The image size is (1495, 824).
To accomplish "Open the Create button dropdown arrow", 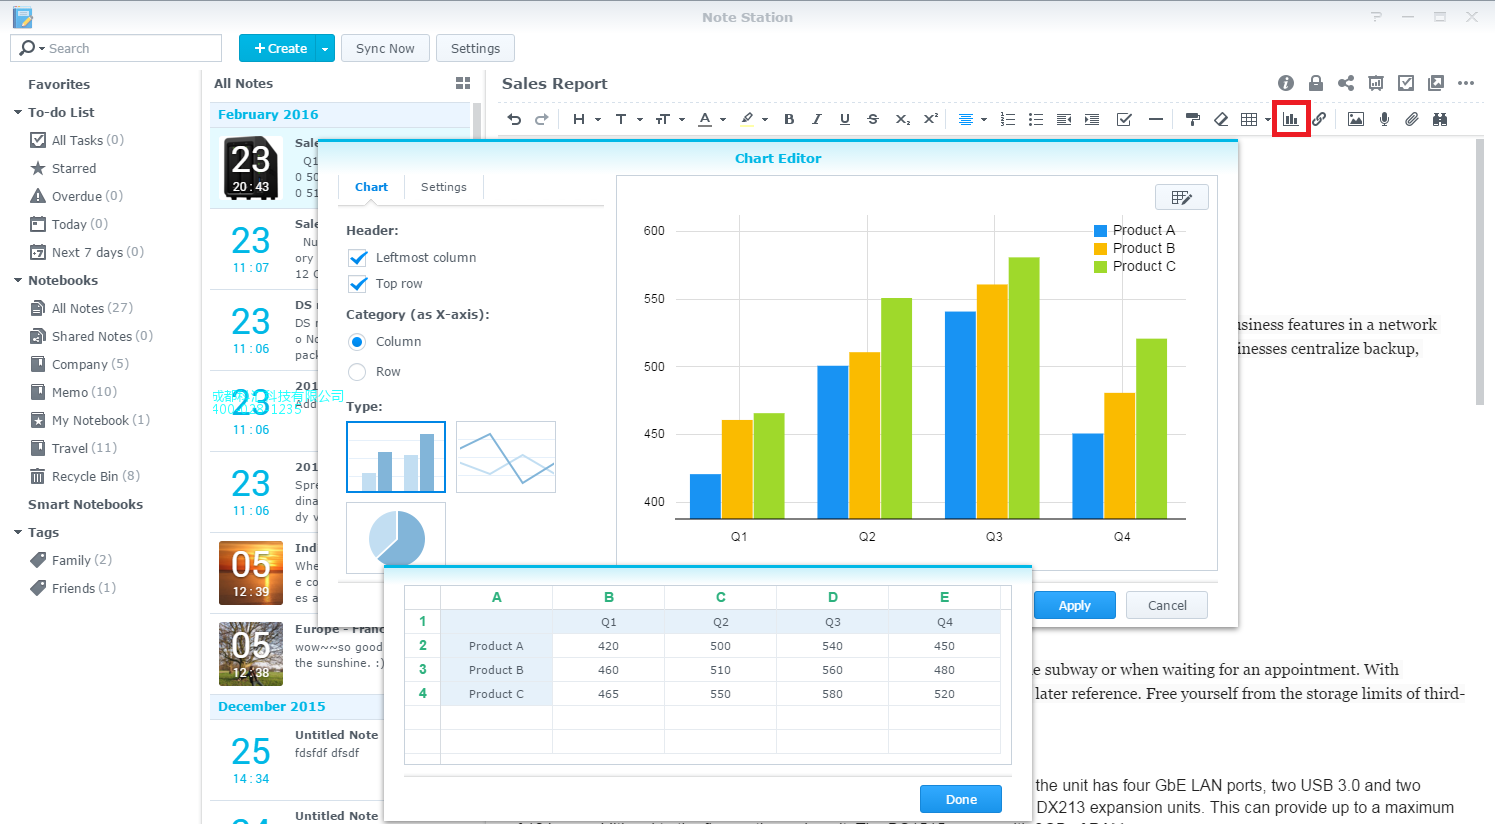I will 325,48.
